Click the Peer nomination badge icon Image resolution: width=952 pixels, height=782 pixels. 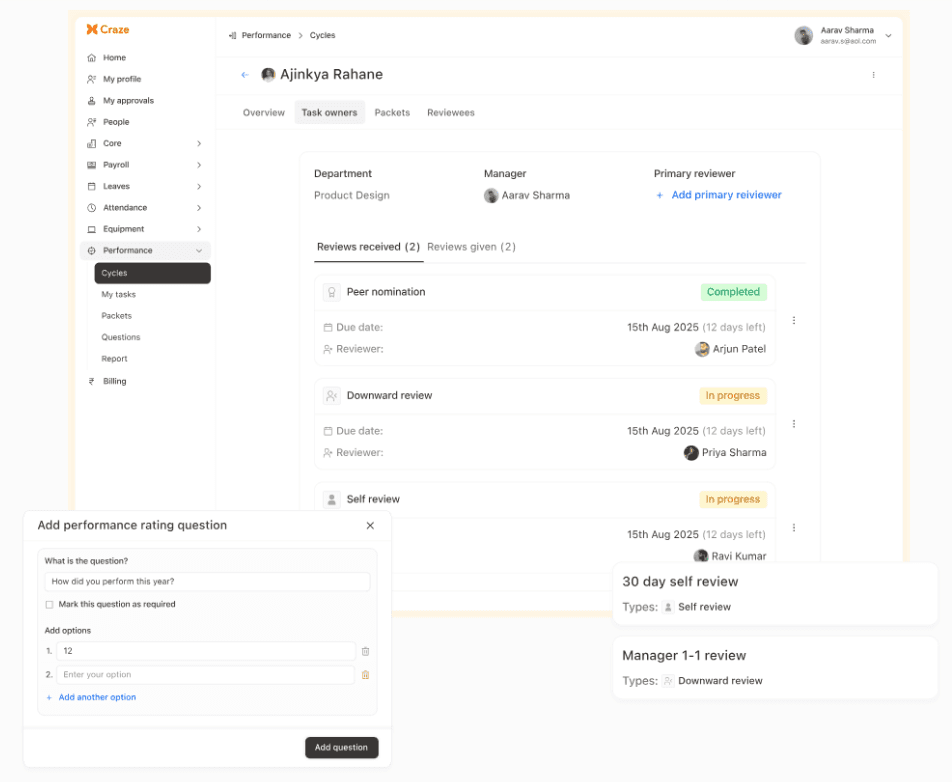pyautogui.click(x=332, y=292)
